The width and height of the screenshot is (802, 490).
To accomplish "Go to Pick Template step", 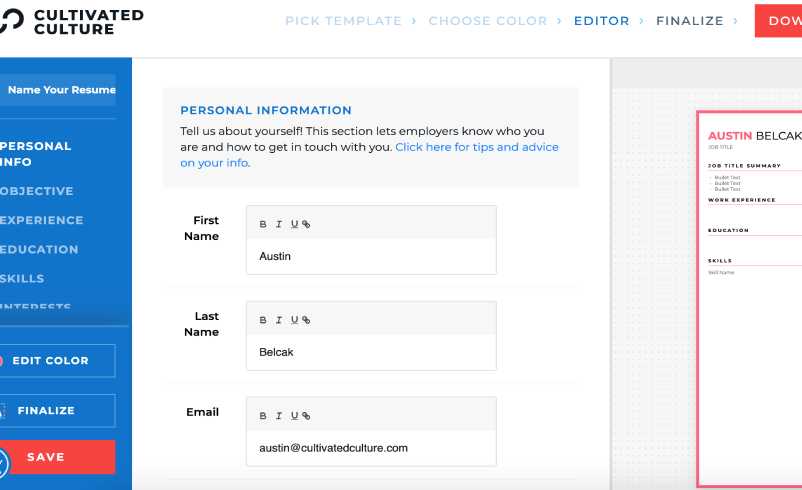I will click(x=343, y=21).
